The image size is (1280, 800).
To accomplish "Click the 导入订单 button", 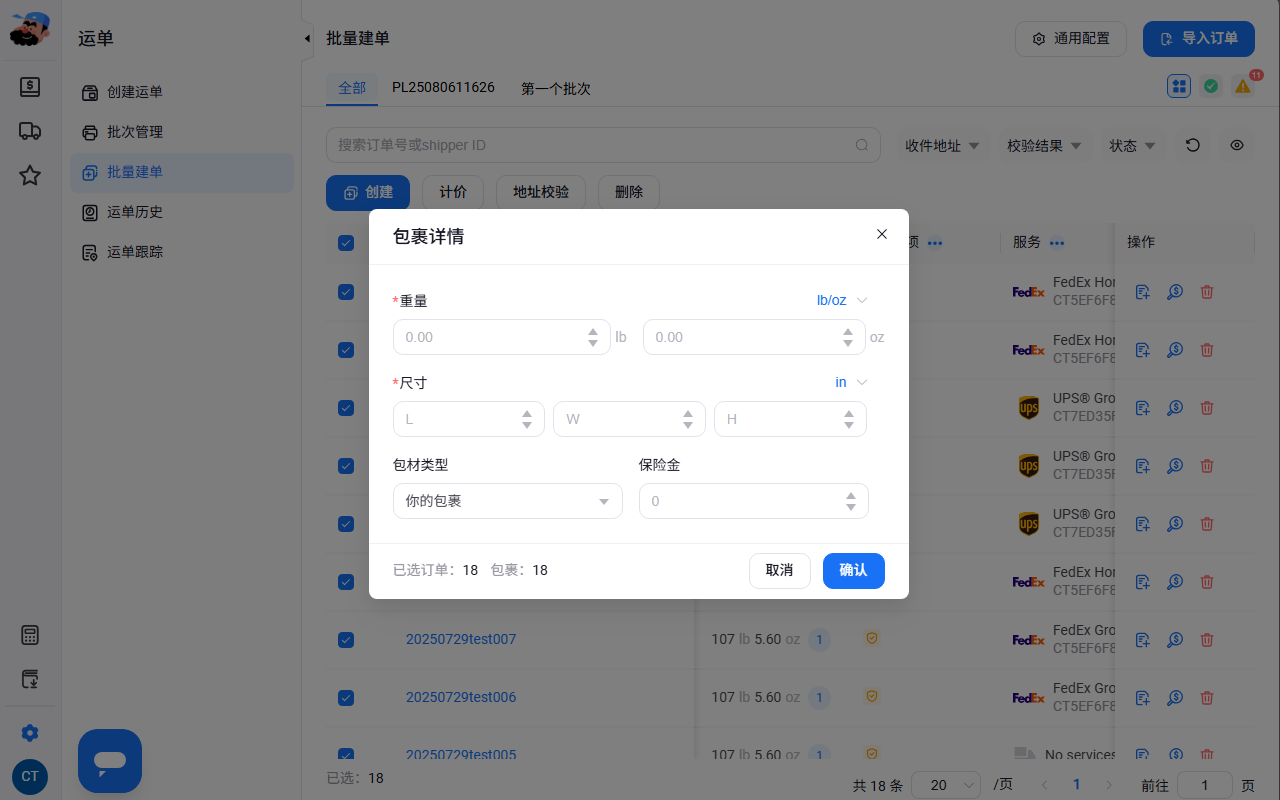I will (x=1199, y=39).
